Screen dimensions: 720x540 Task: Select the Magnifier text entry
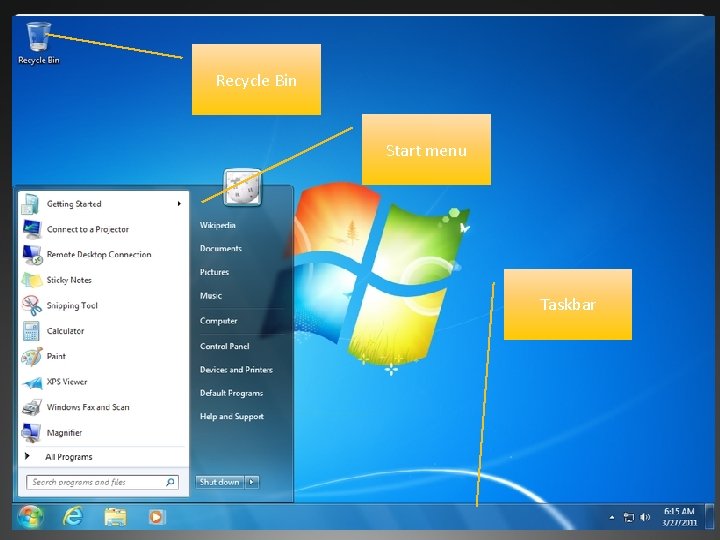(64, 433)
